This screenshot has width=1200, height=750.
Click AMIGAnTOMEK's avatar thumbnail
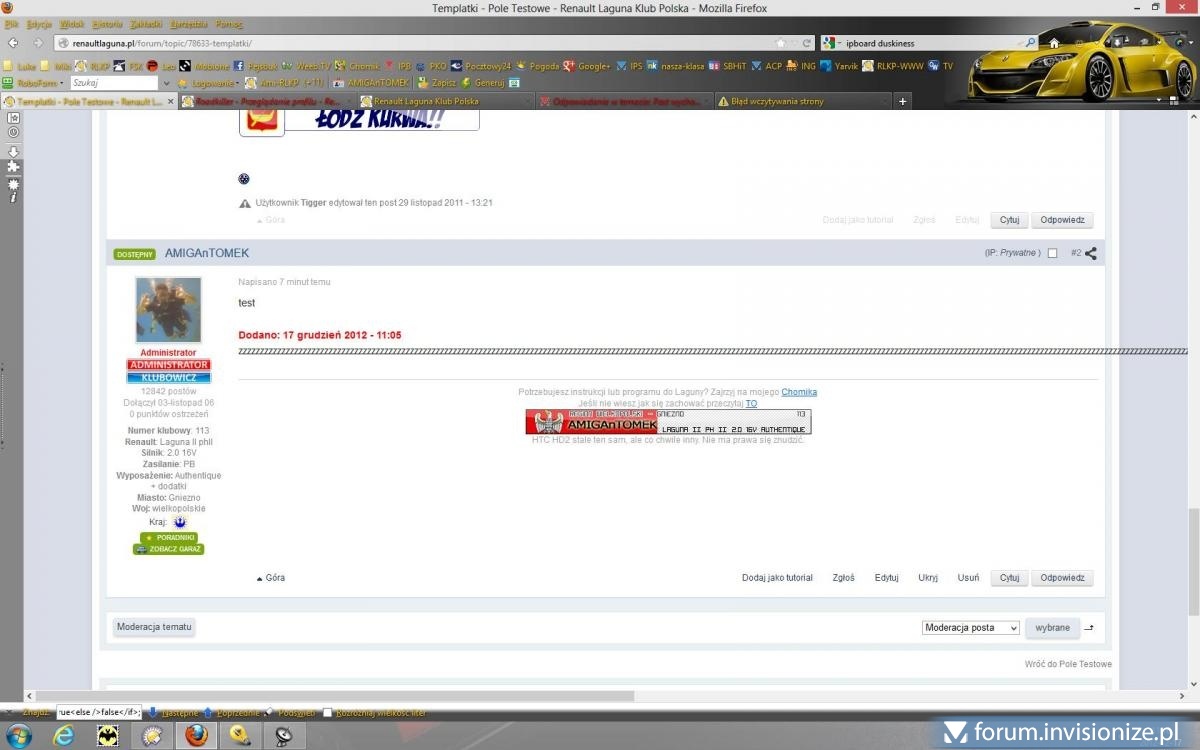click(x=168, y=310)
